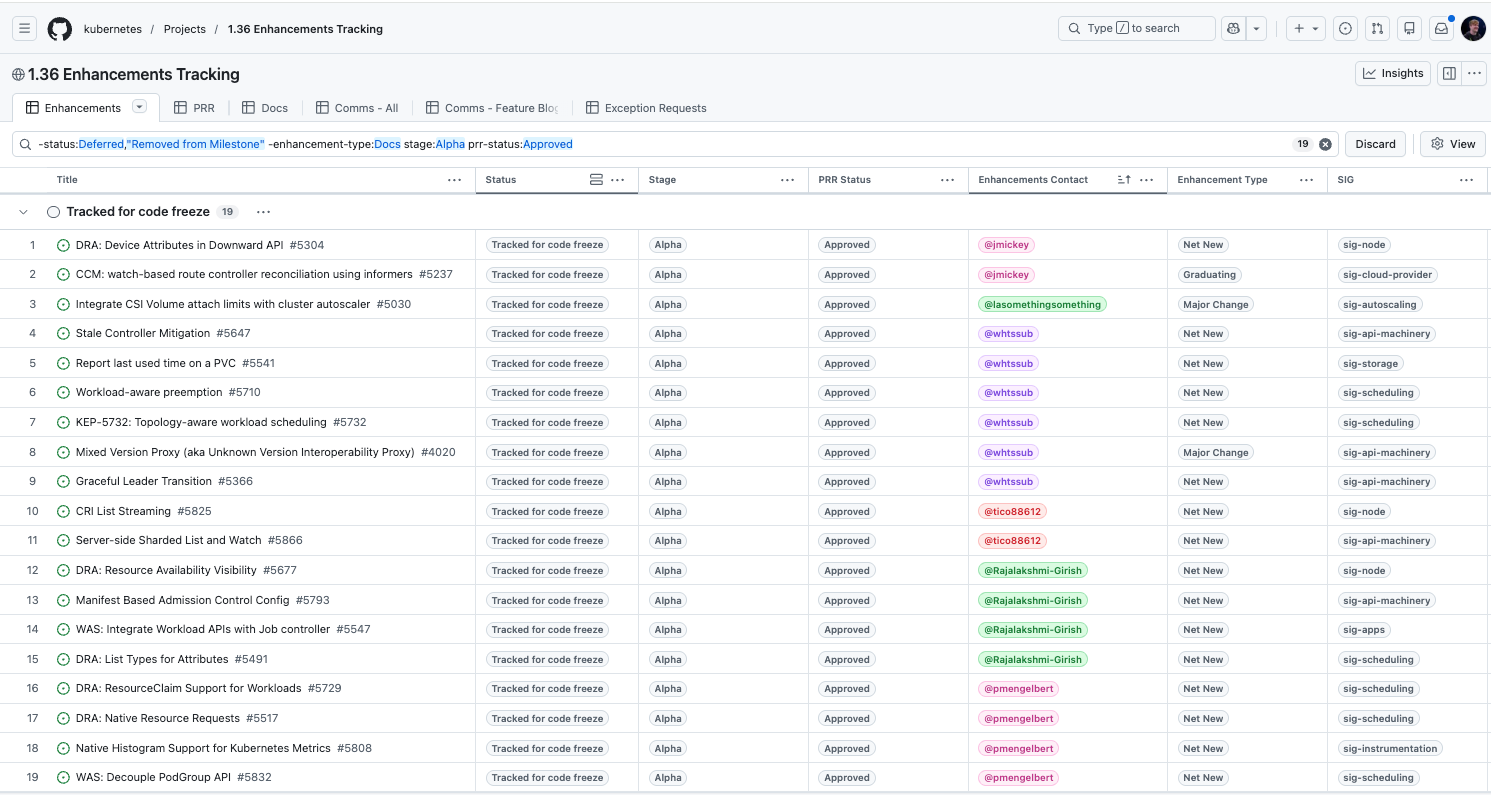Open the issues icon in header
This screenshot has height=795, width=1491.
point(1345,29)
